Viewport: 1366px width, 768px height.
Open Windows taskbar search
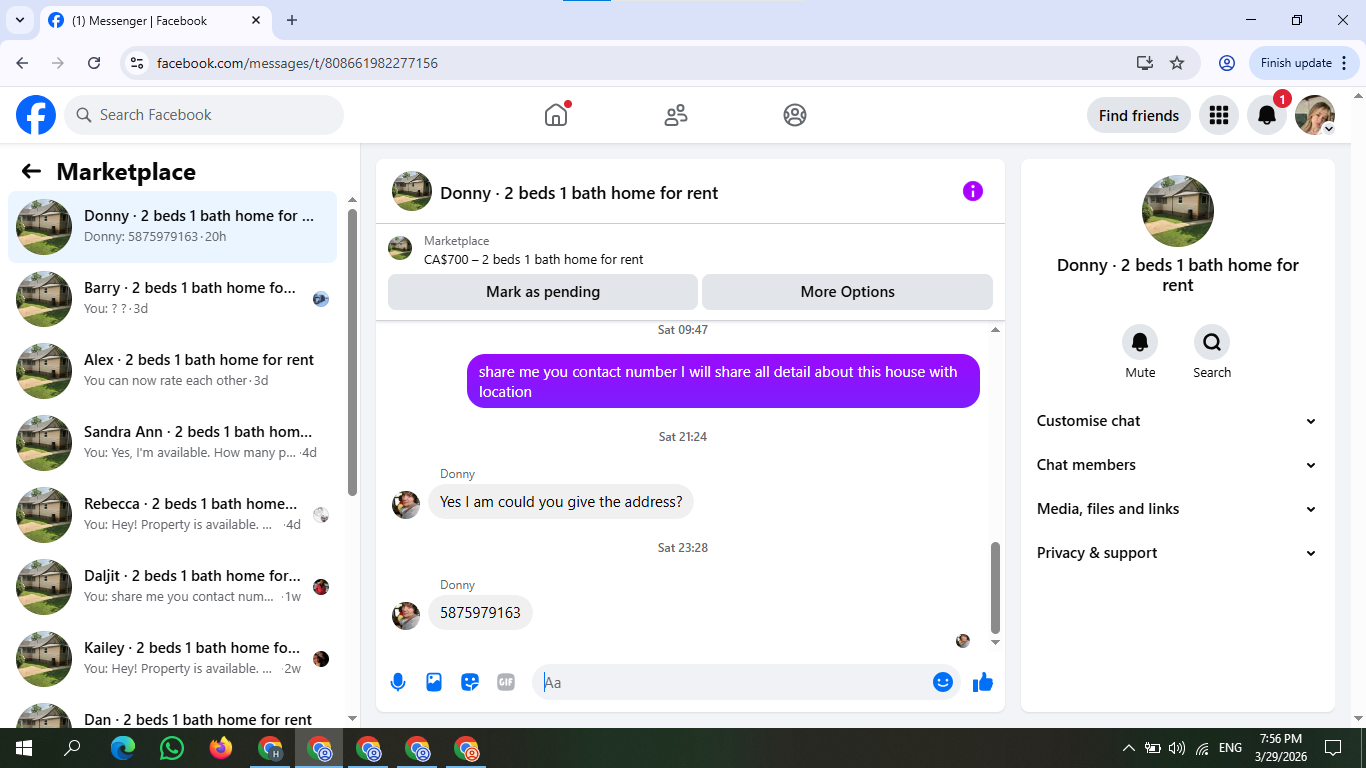coord(72,747)
